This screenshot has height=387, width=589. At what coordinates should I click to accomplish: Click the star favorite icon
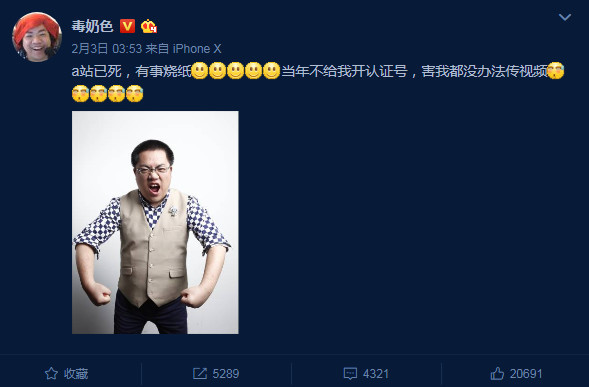click(51, 373)
